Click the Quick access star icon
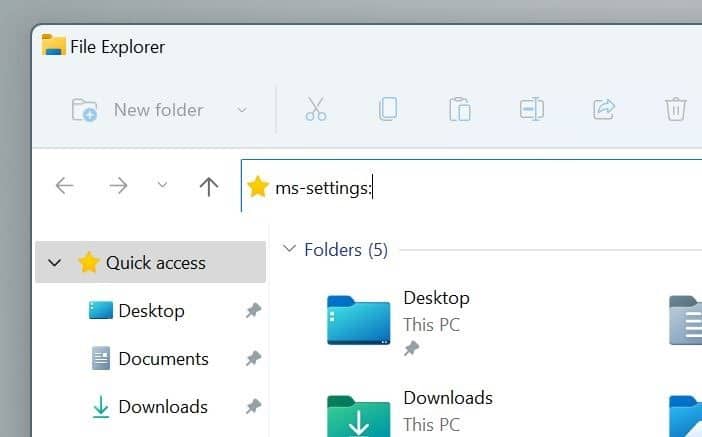 (x=89, y=262)
